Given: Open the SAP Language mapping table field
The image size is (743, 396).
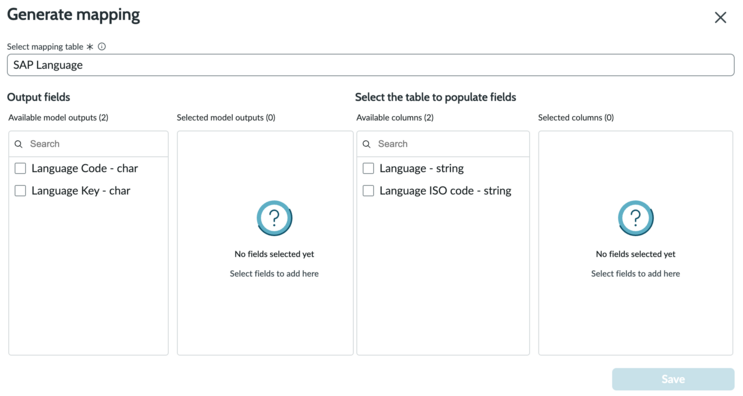Looking at the screenshot, I should point(371,65).
